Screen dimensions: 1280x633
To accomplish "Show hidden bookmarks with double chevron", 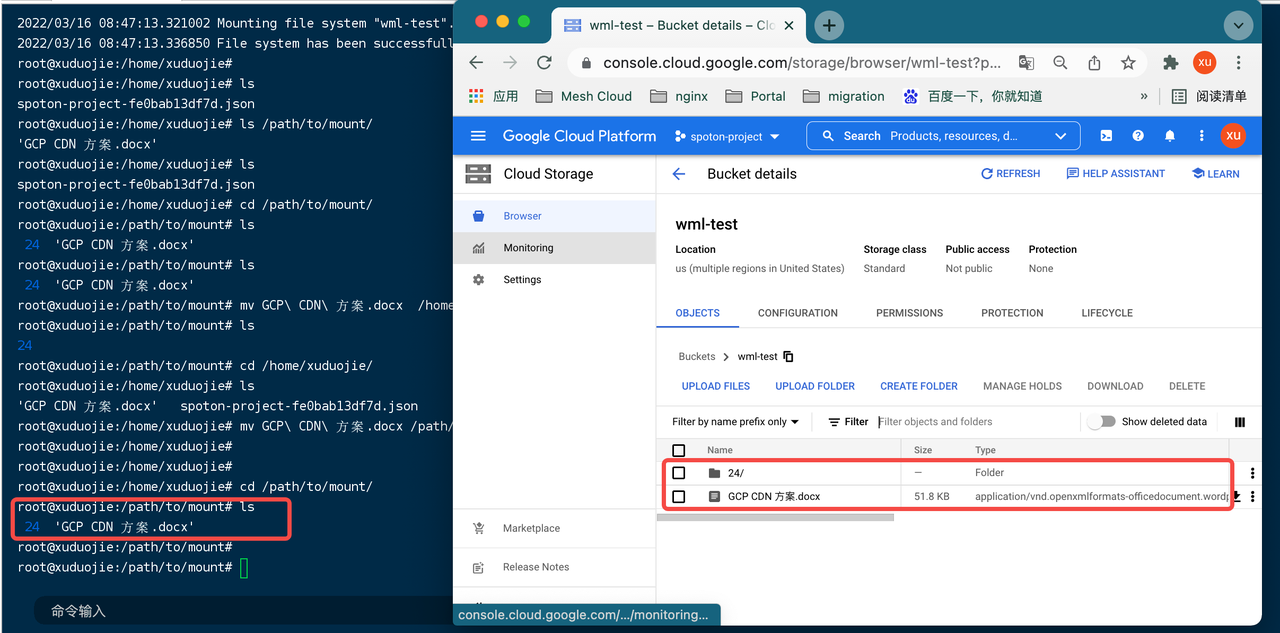I will point(1144,96).
